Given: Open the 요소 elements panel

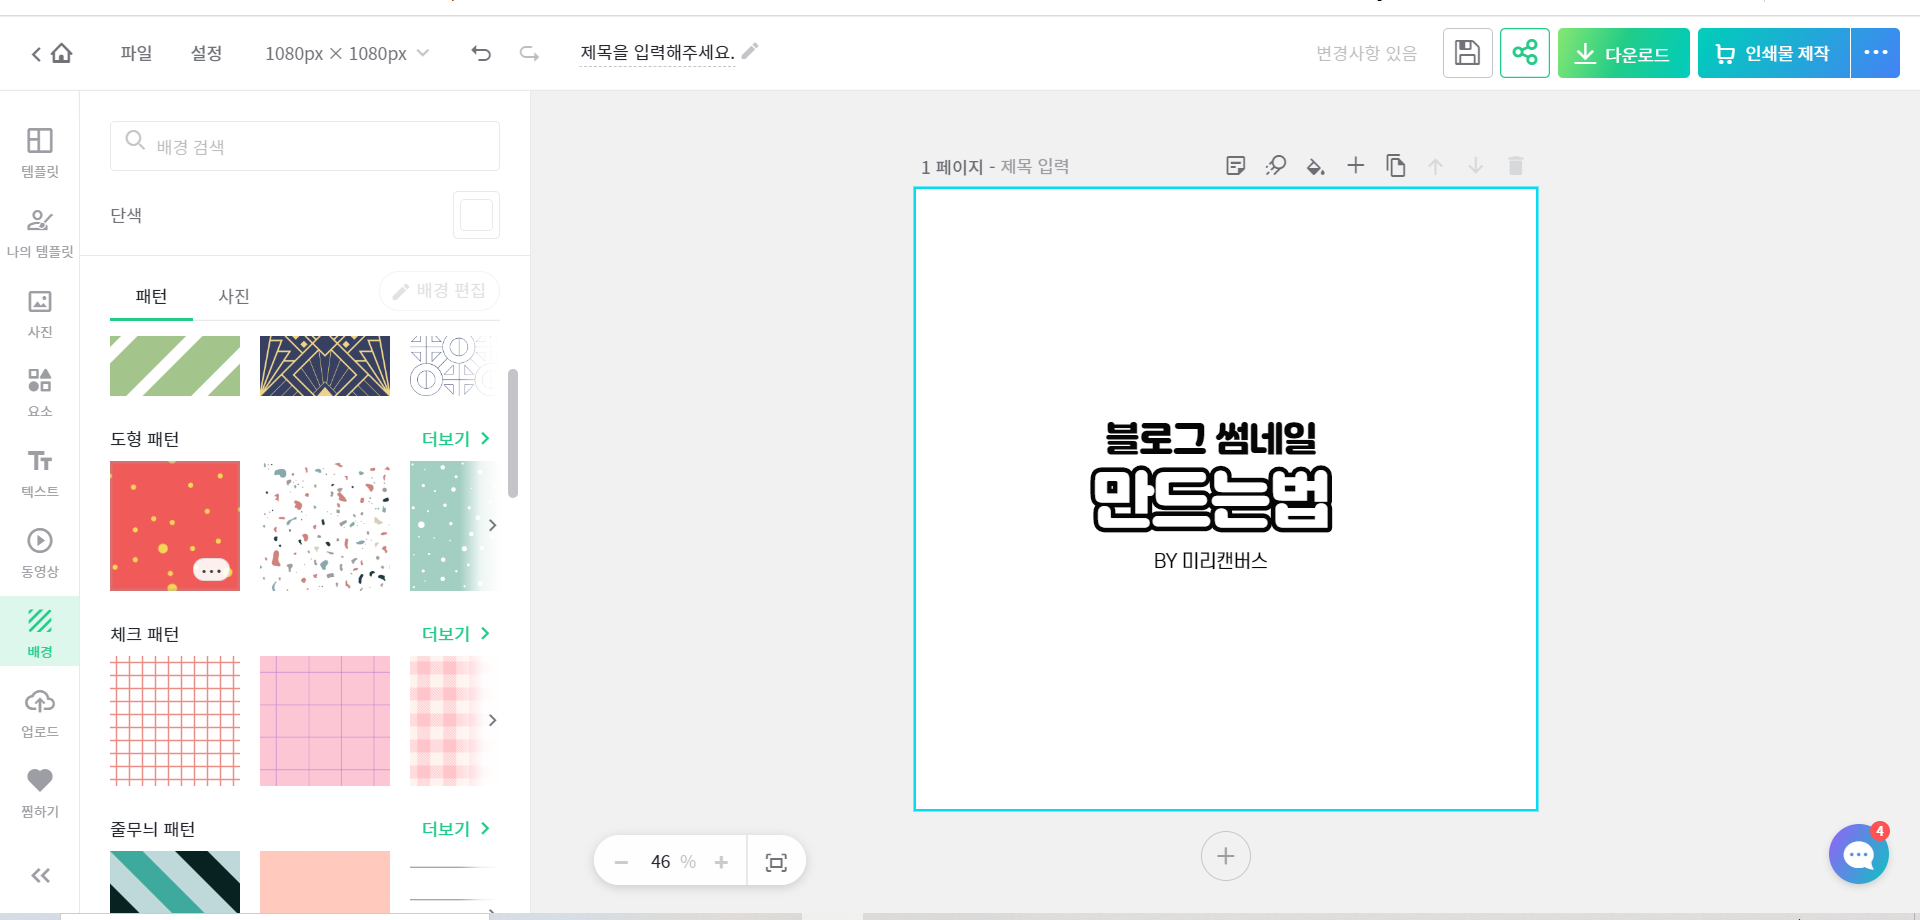Looking at the screenshot, I should [x=40, y=392].
